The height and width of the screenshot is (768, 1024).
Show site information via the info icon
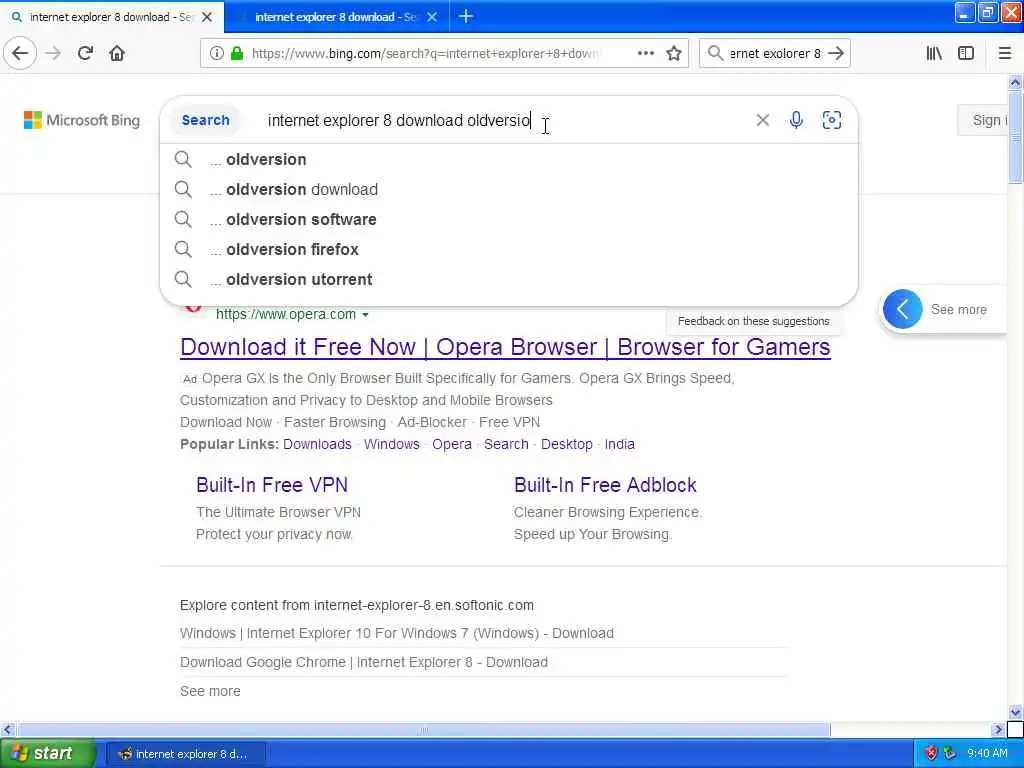point(216,54)
